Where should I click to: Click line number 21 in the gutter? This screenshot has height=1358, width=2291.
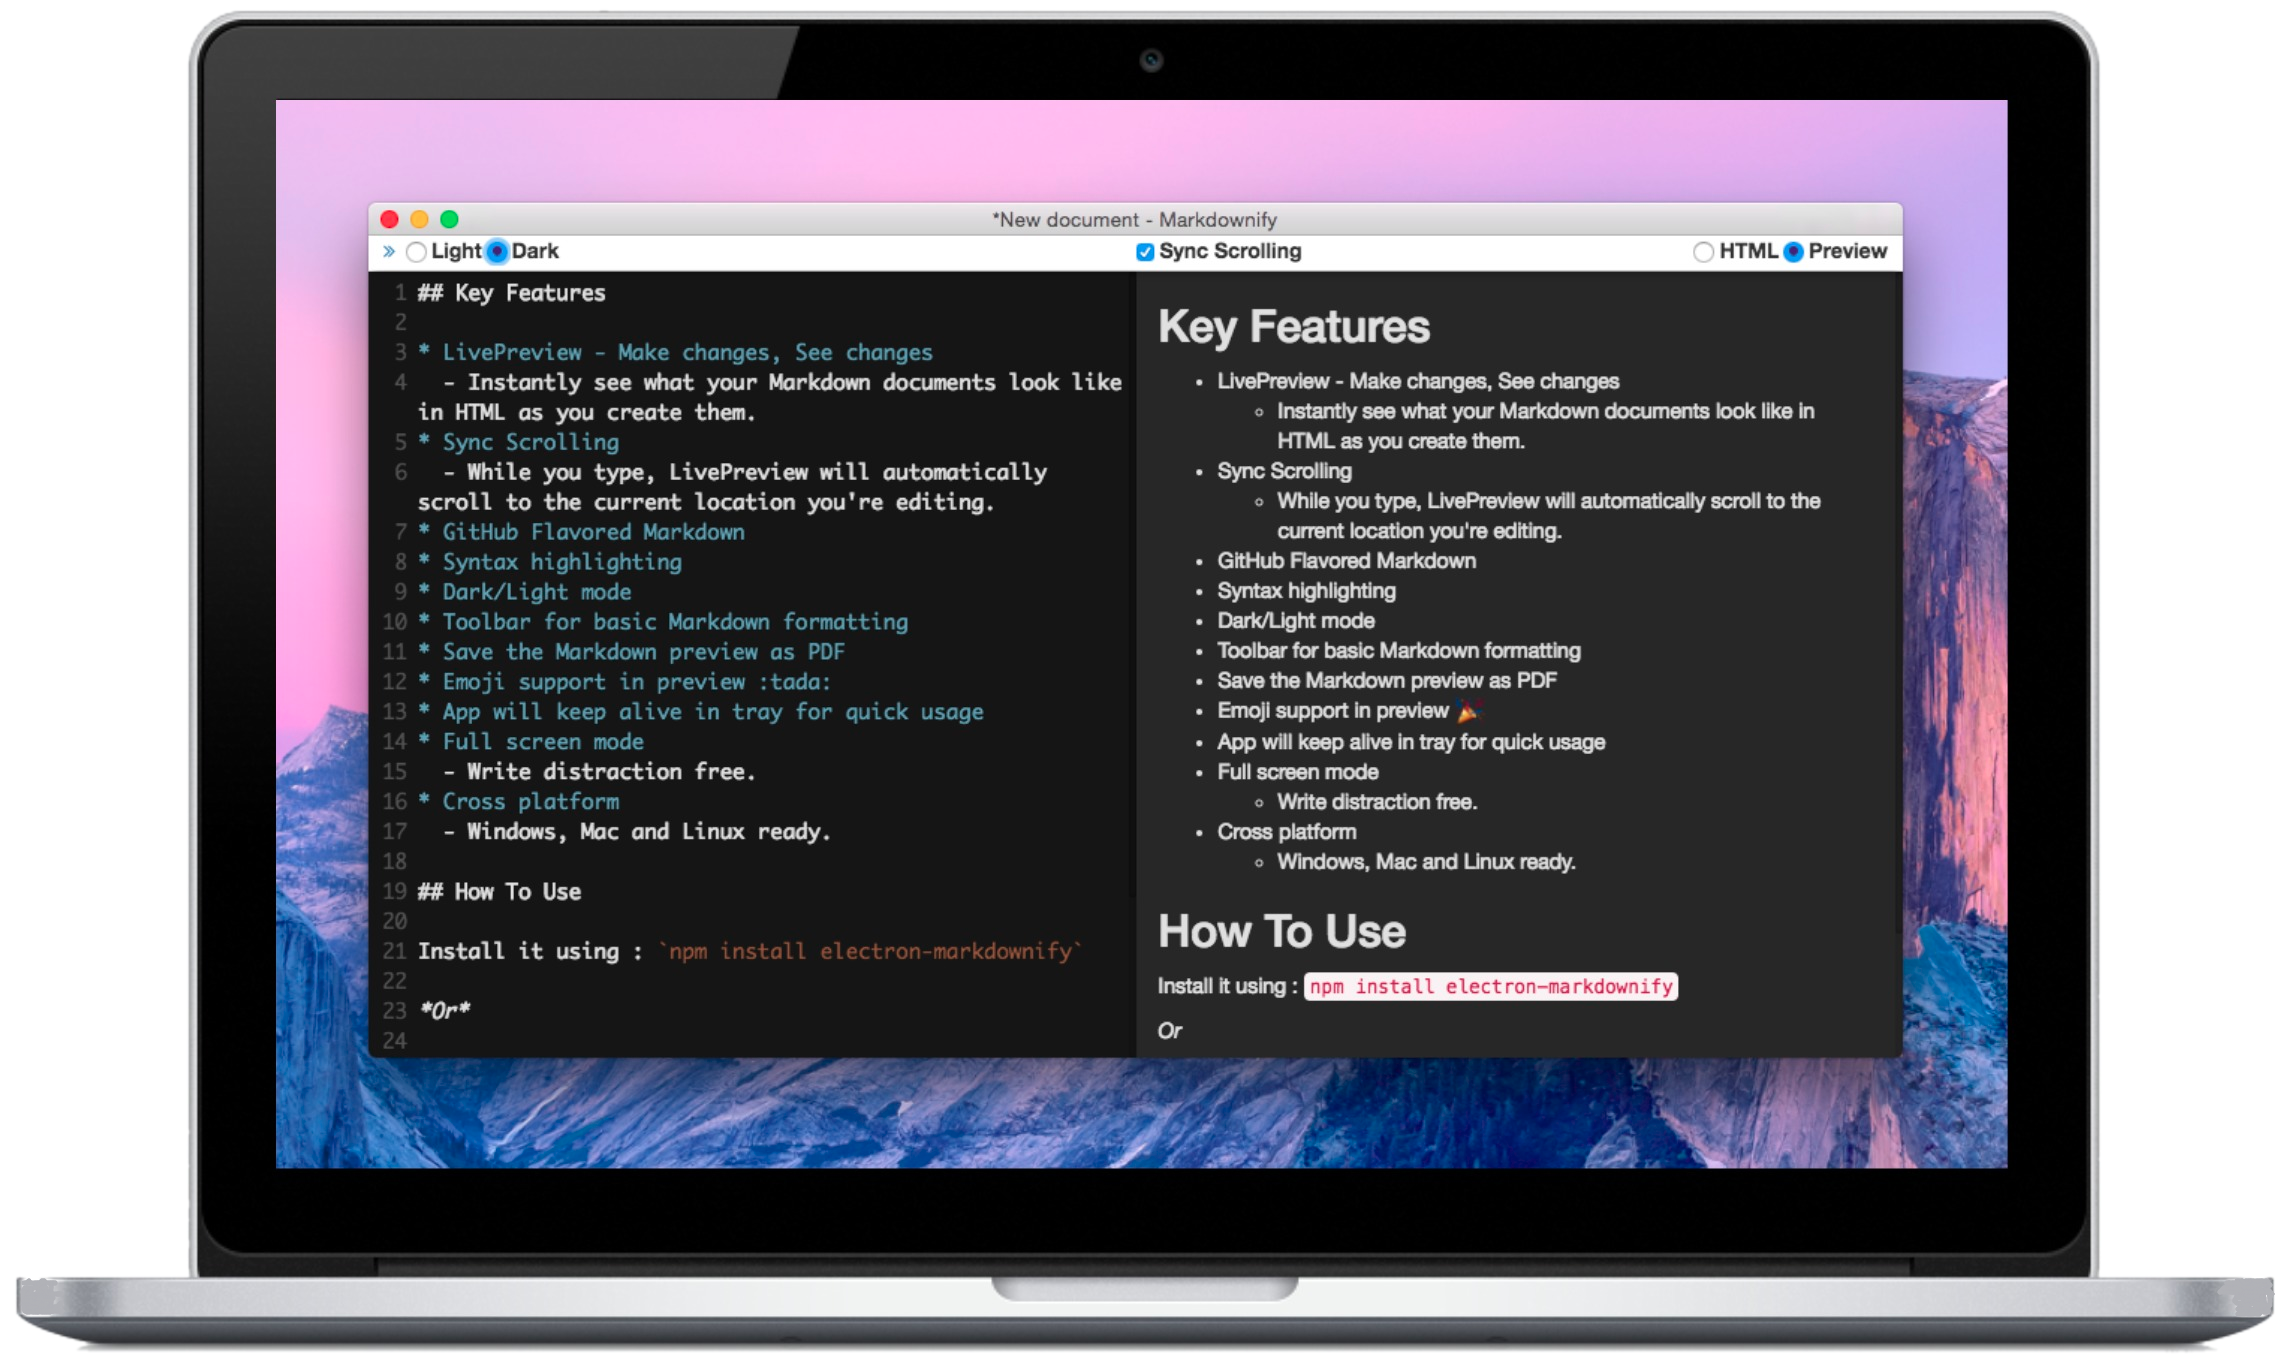tap(394, 951)
